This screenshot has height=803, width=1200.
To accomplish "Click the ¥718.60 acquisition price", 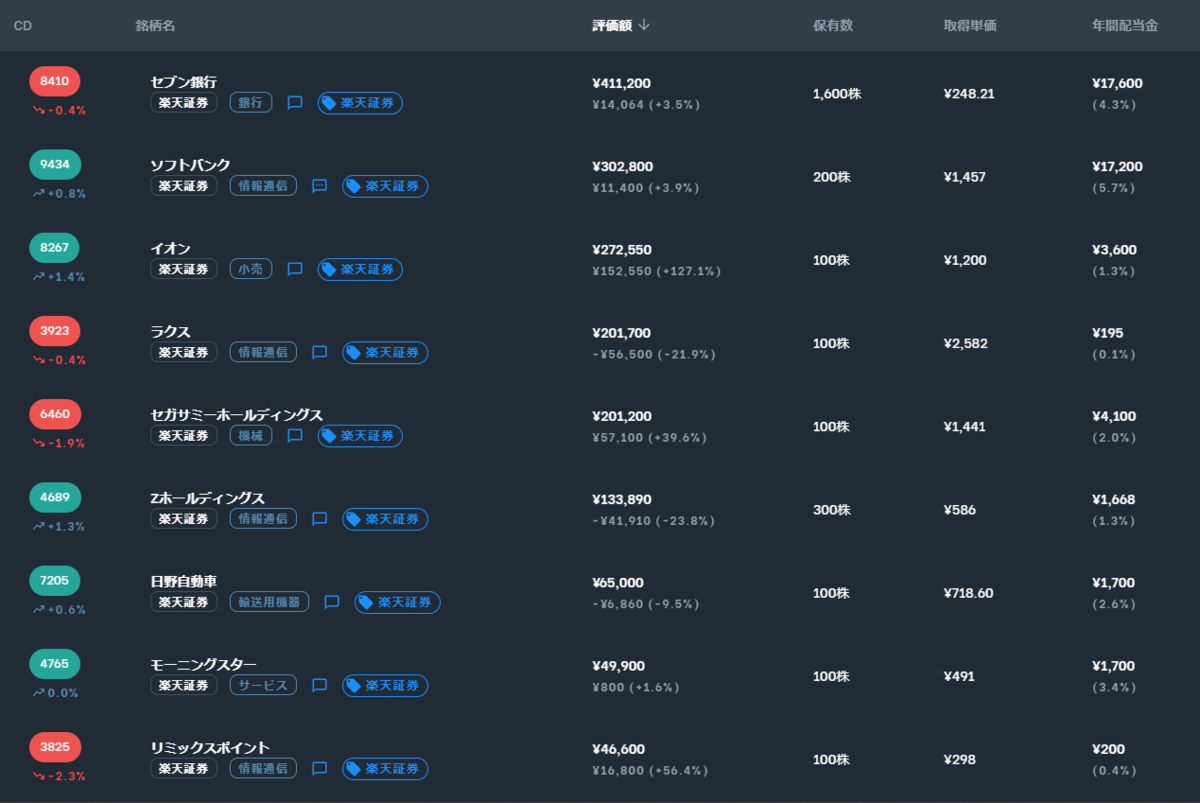I will click(x=969, y=593).
